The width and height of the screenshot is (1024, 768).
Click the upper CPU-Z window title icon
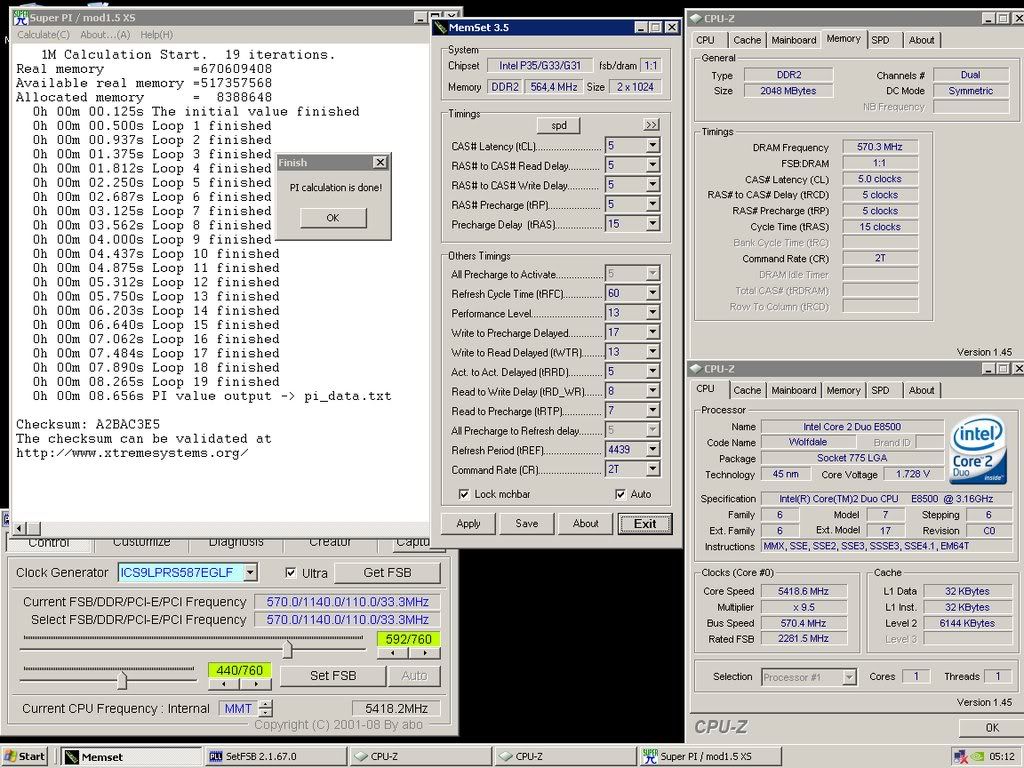click(x=696, y=19)
